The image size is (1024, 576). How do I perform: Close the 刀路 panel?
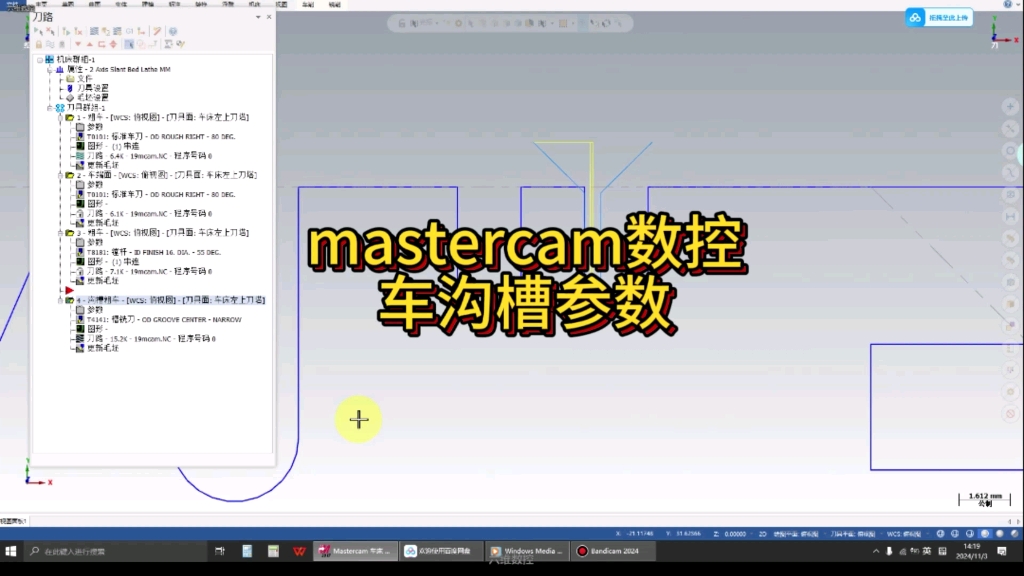coord(269,17)
